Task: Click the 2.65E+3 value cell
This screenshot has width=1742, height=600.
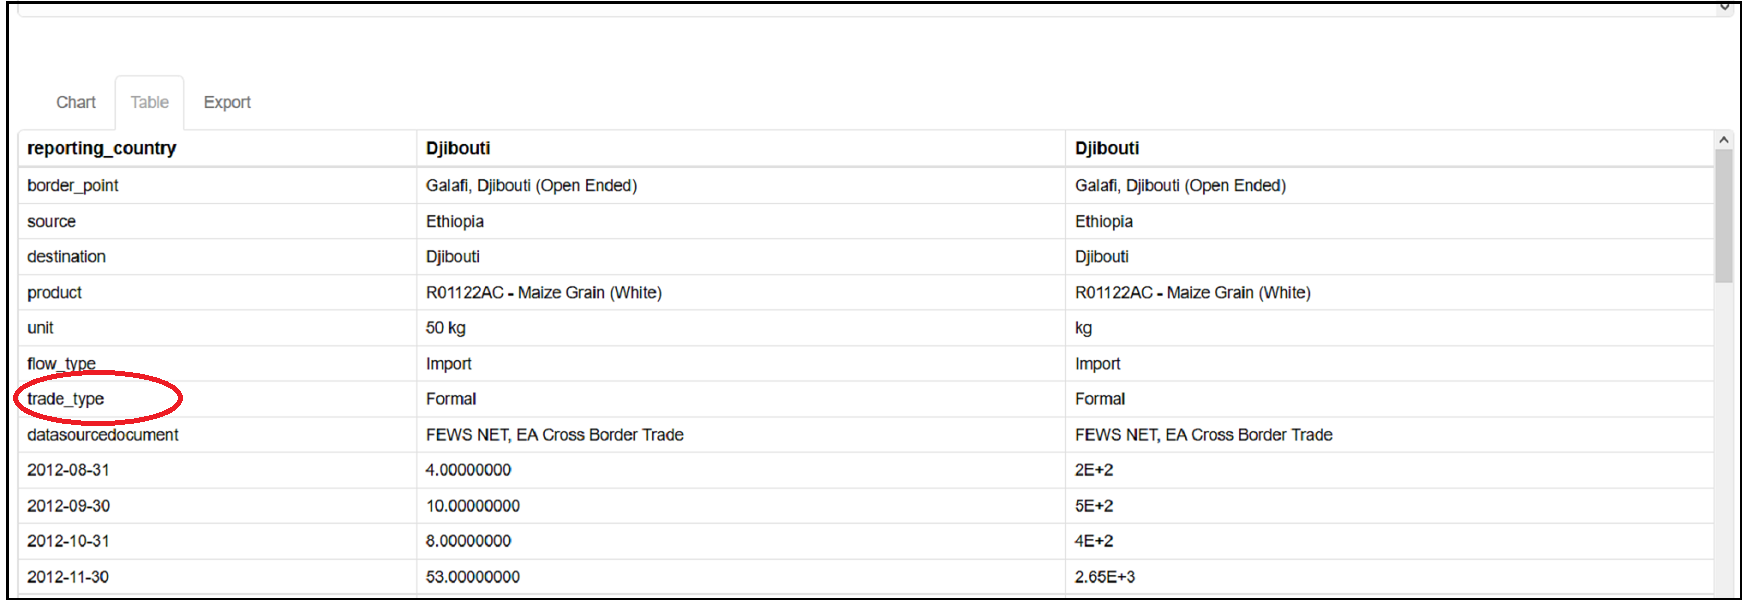Action: [1105, 577]
